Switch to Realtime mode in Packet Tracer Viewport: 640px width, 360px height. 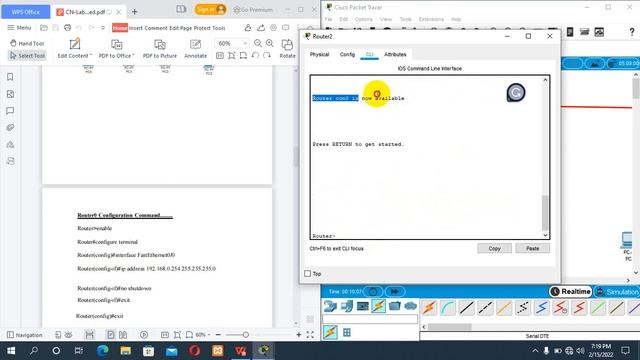[x=571, y=291]
